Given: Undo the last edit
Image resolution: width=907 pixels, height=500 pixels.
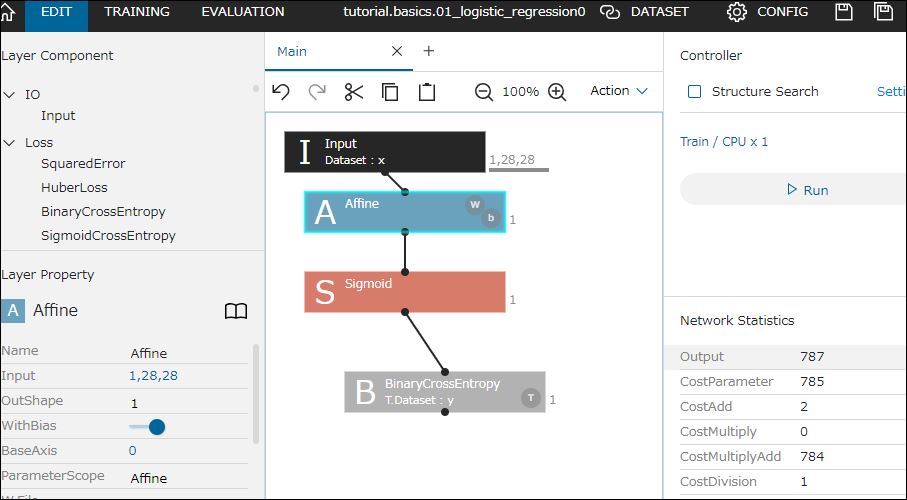Looking at the screenshot, I should 281,92.
